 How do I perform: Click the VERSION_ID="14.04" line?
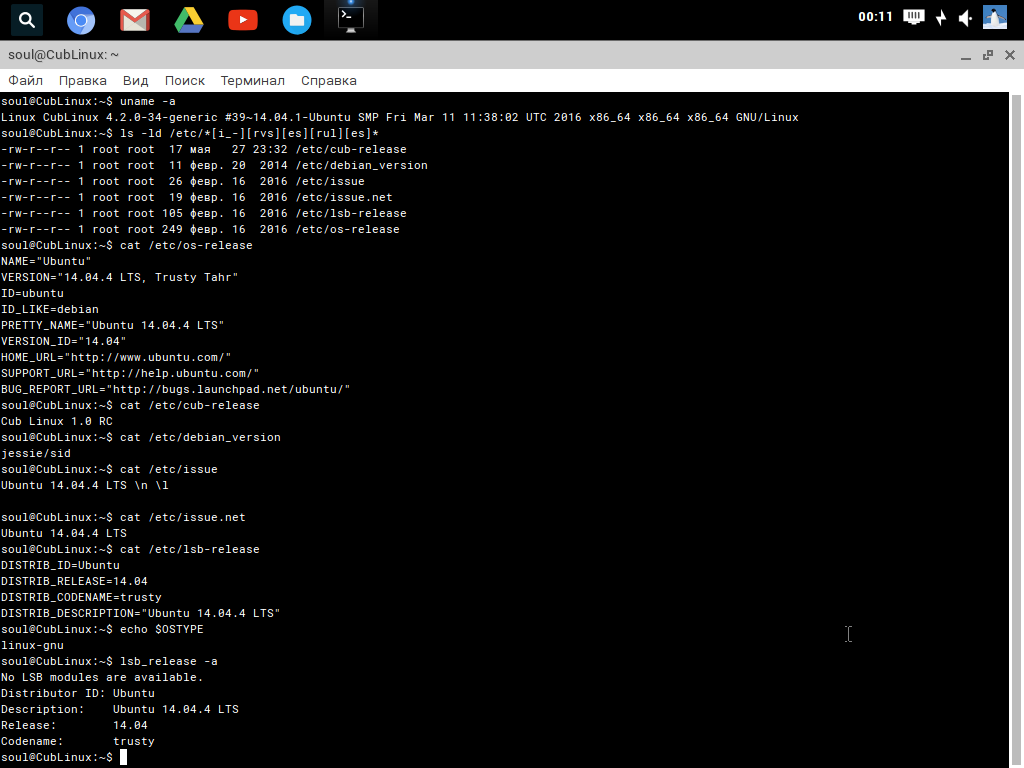point(63,341)
